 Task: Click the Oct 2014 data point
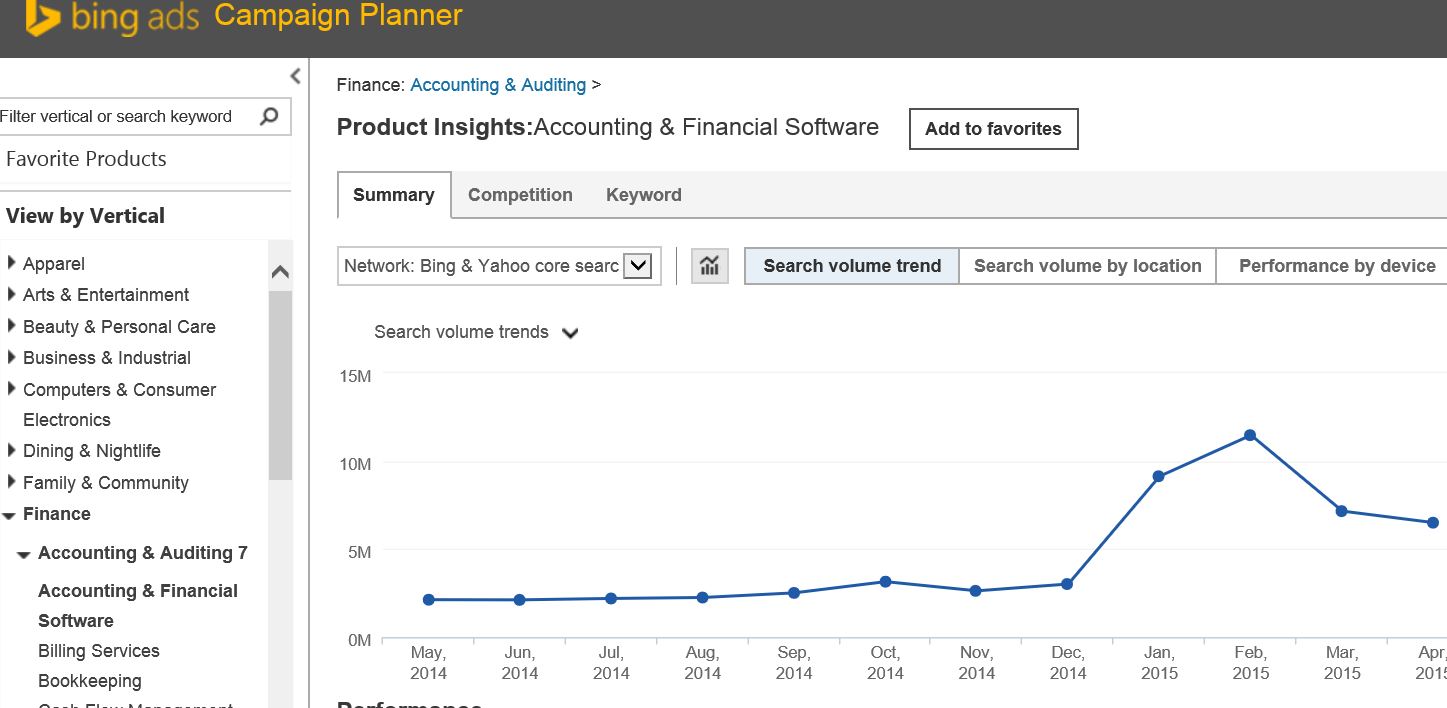pyautogui.click(x=885, y=582)
